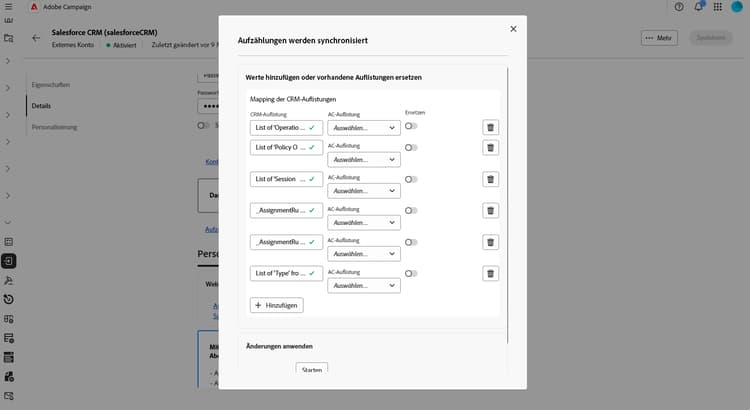Select the Personalisierung tab

click(54, 127)
